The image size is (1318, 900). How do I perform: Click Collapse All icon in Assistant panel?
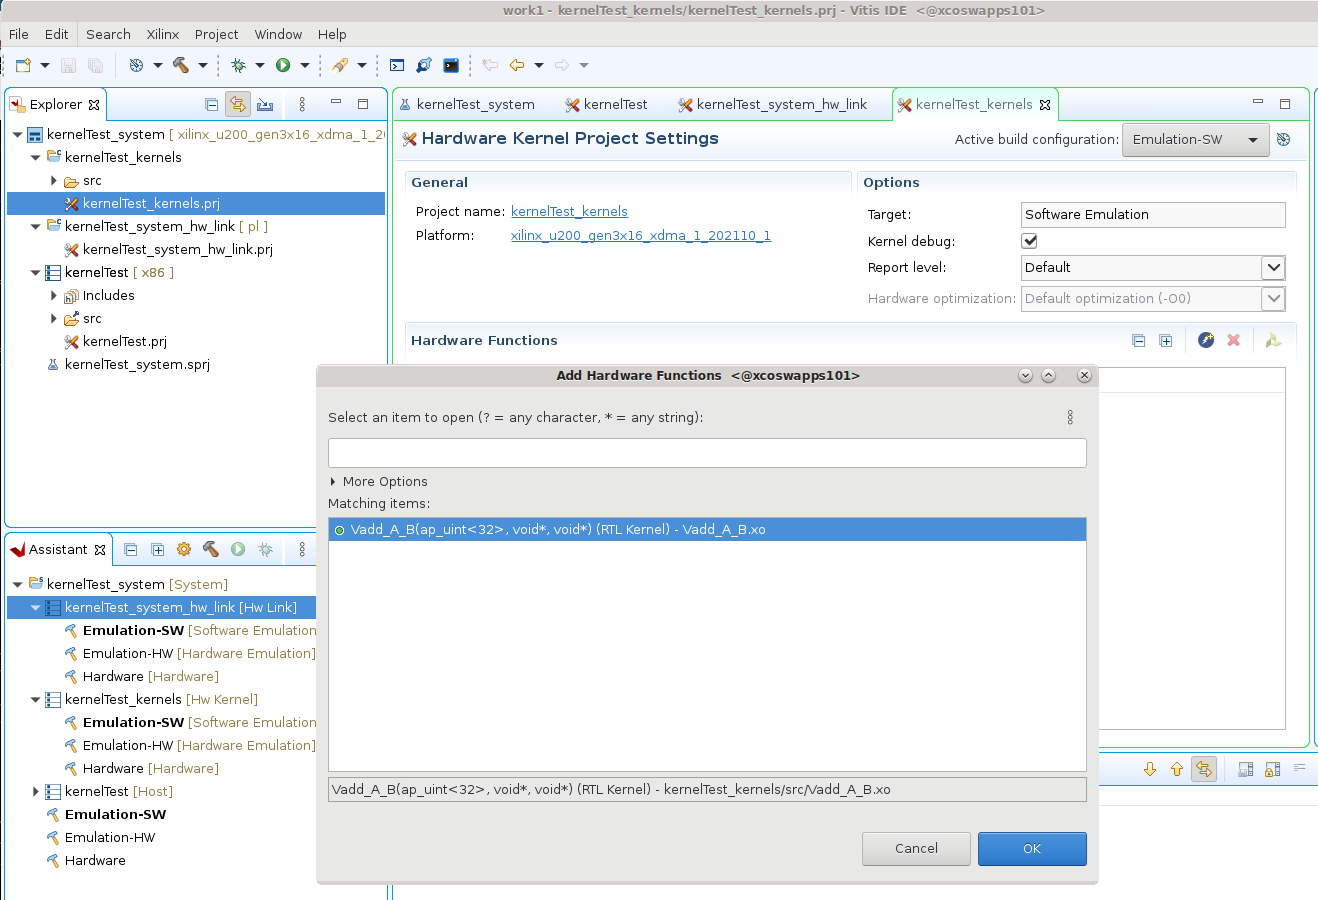click(131, 549)
